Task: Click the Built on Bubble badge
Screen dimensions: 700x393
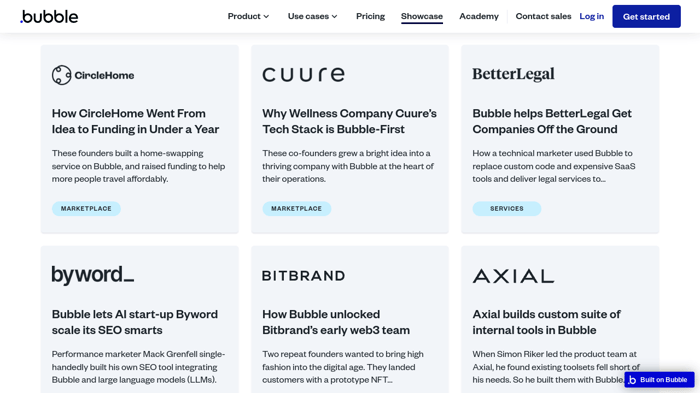Action: pos(659,380)
